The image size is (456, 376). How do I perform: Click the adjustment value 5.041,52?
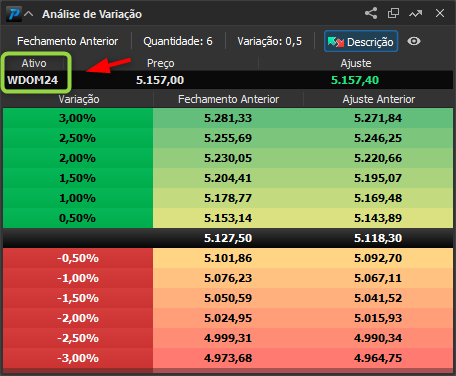pos(378,298)
